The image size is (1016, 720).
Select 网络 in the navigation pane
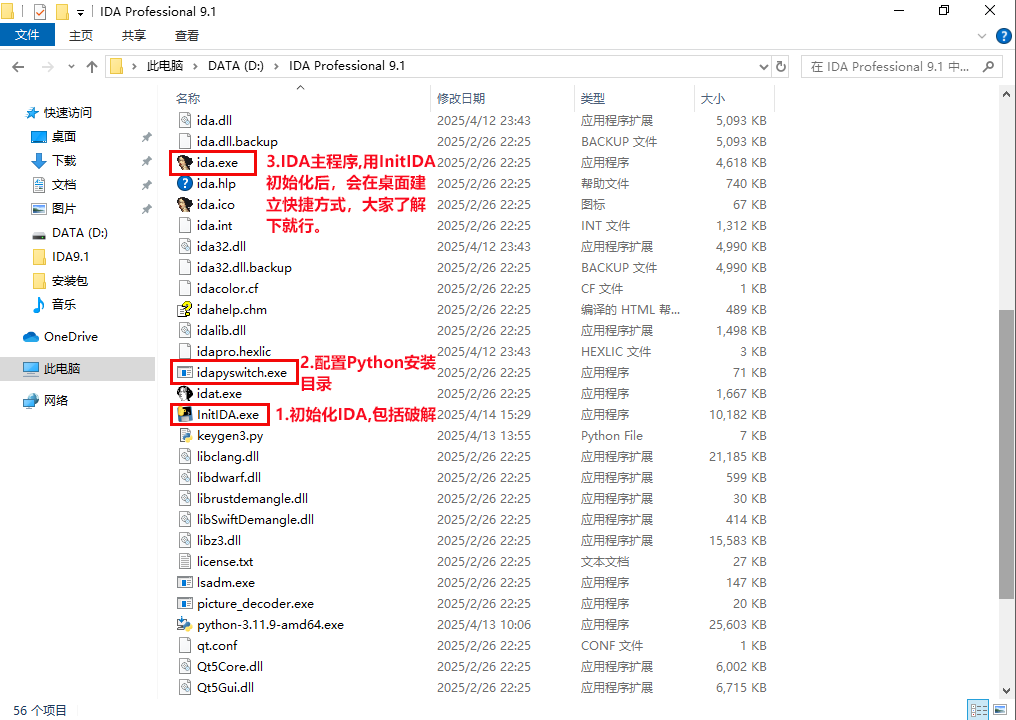pyautogui.click(x=56, y=401)
